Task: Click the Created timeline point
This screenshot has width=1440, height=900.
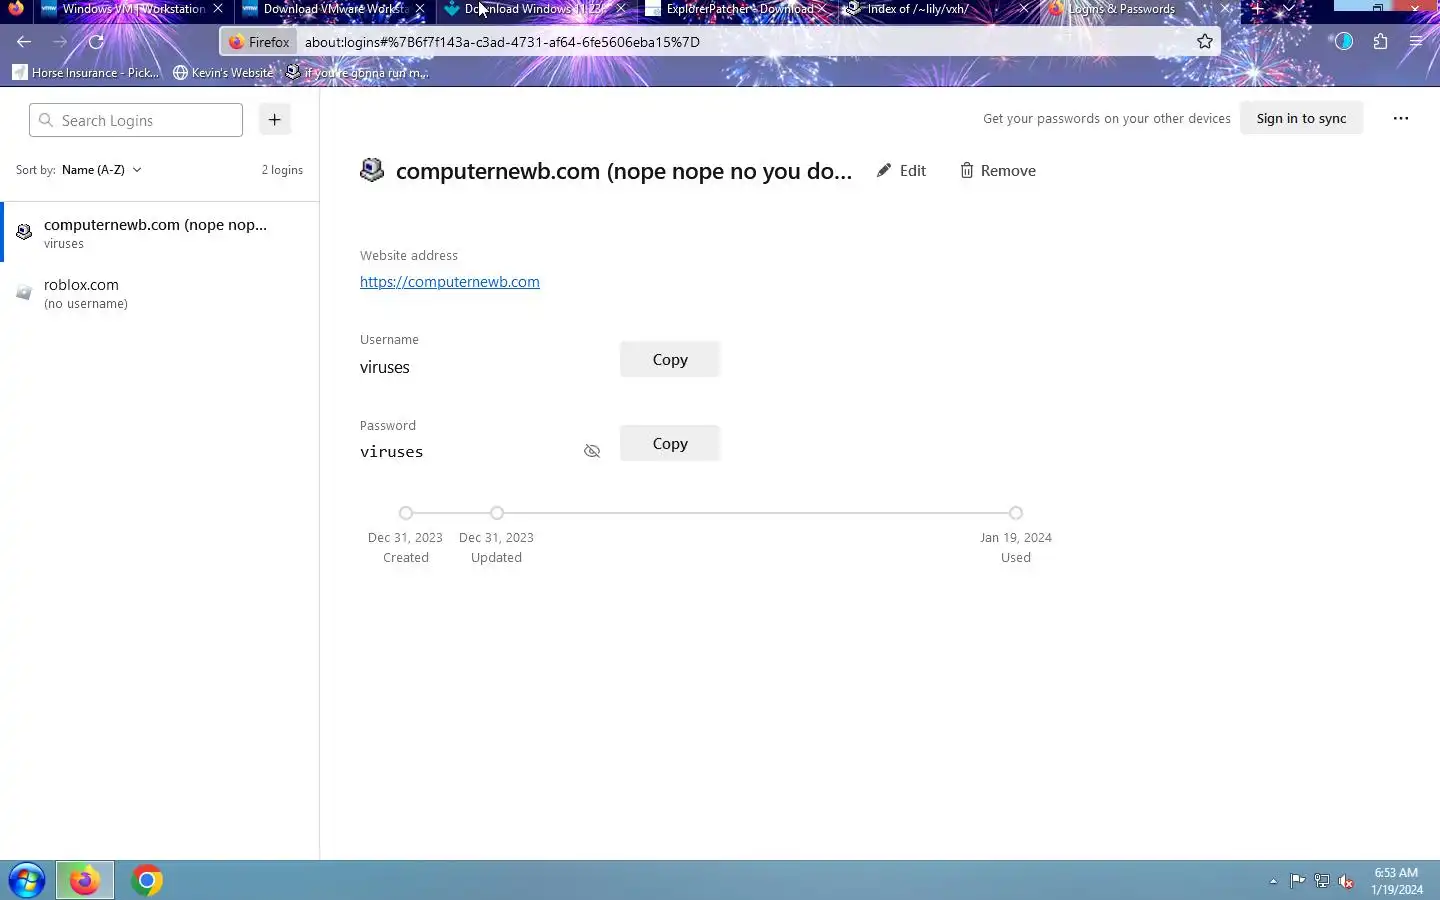Action: (x=405, y=513)
